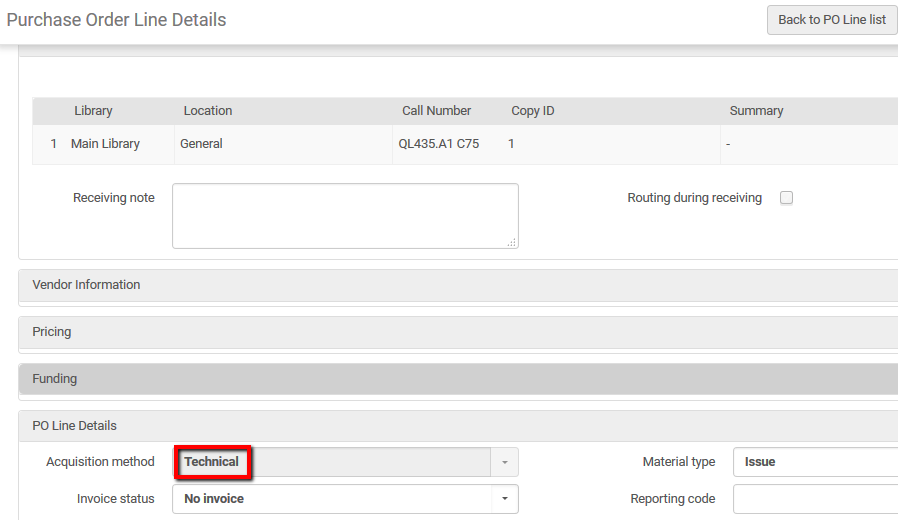Click the Summary column header
This screenshot has height=520, width=898.
tap(756, 111)
